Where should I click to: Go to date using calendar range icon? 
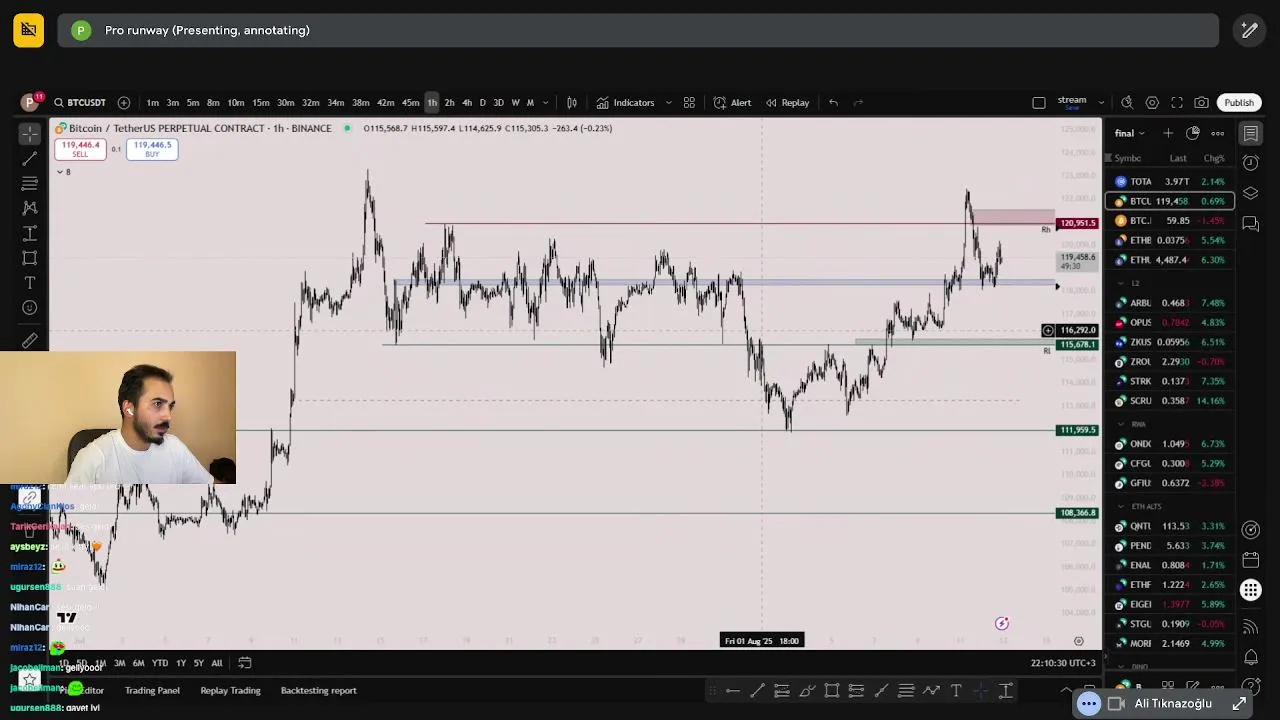coord(245,663)
